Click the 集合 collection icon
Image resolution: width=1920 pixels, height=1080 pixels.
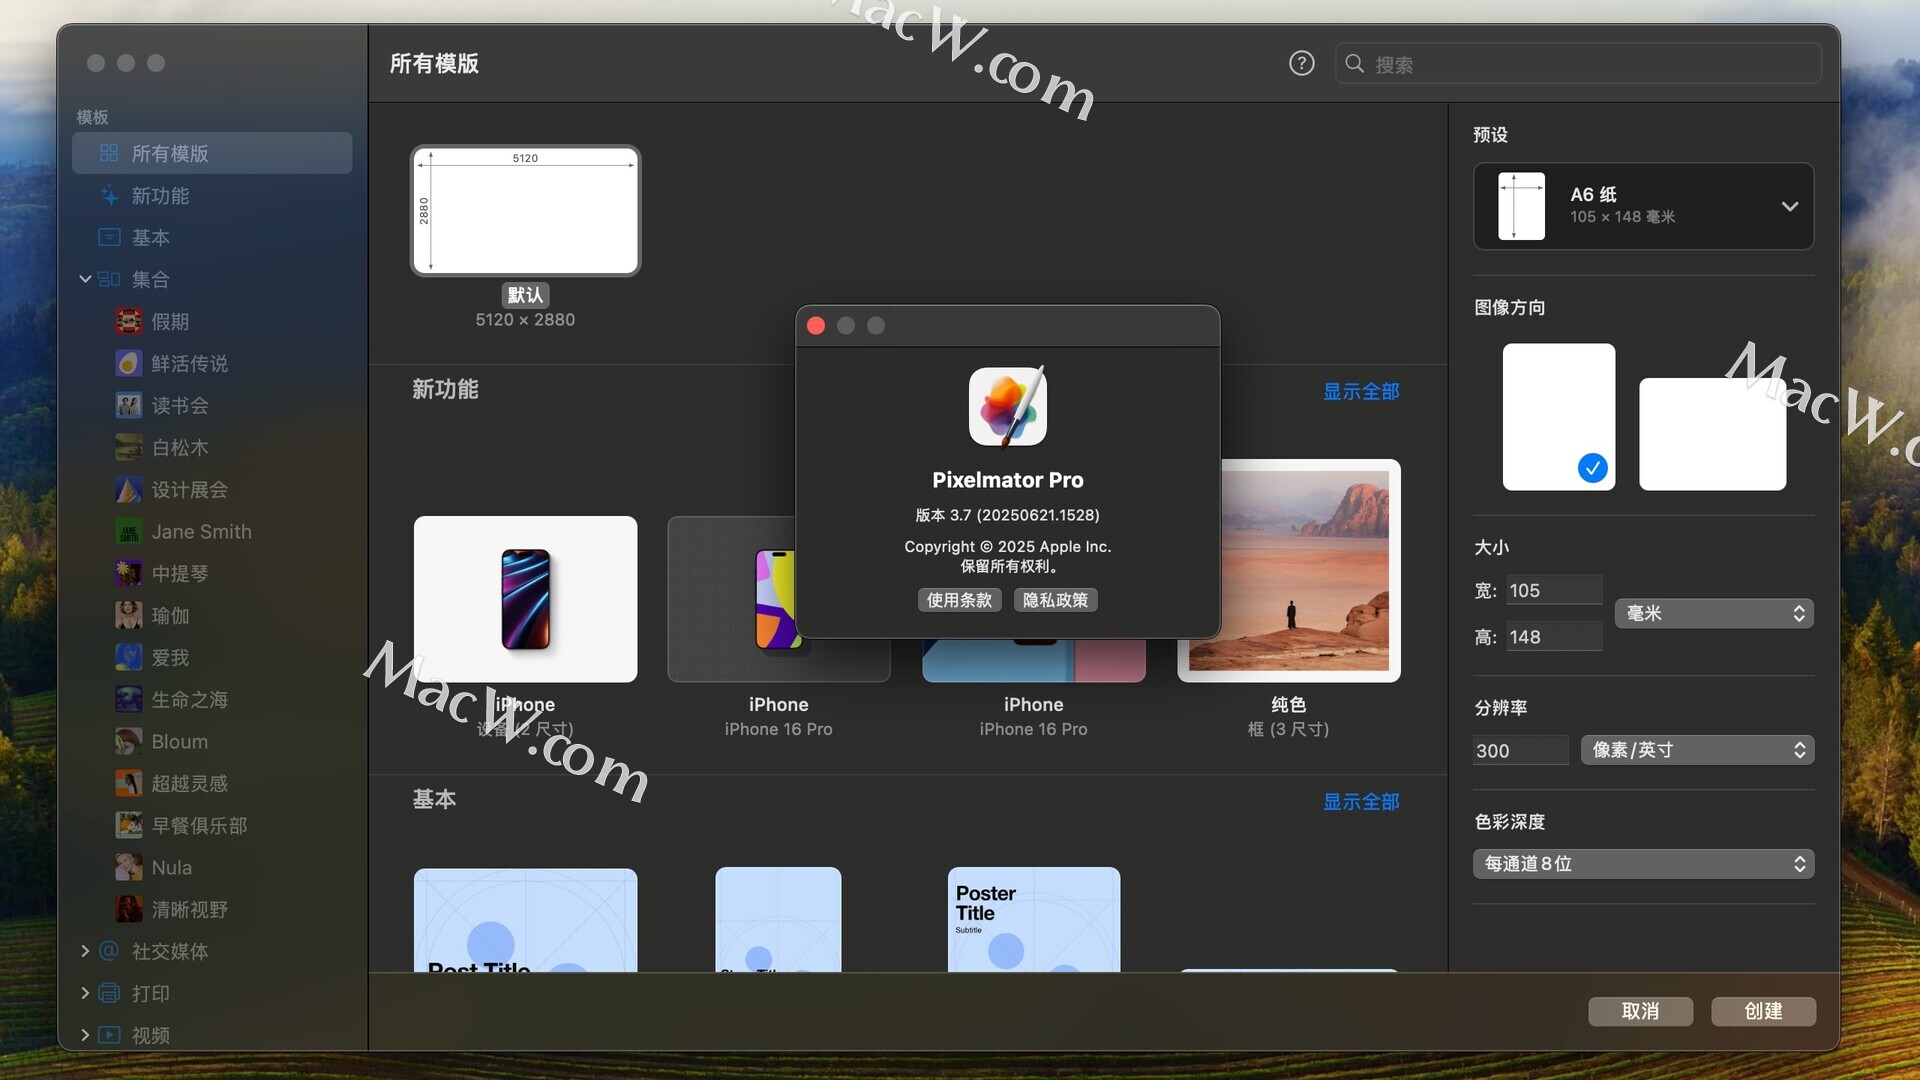109,279
